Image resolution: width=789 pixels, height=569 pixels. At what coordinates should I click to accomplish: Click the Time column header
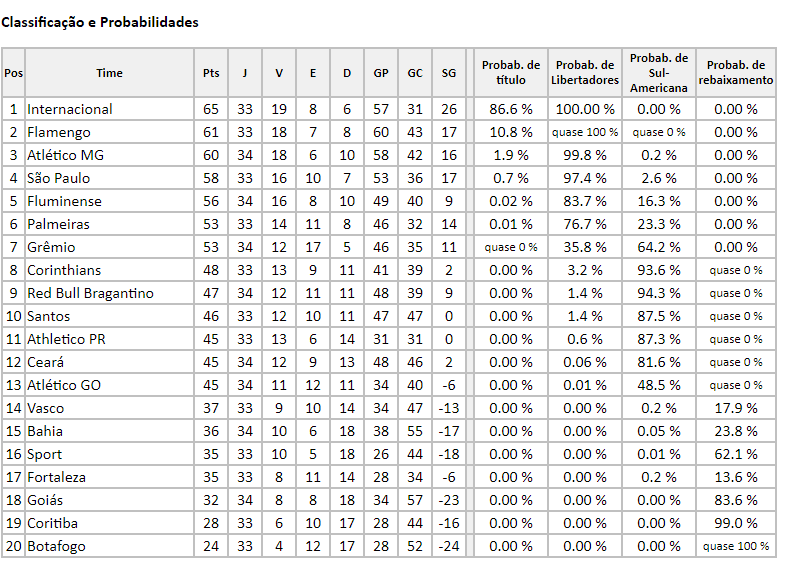(109, 73)
